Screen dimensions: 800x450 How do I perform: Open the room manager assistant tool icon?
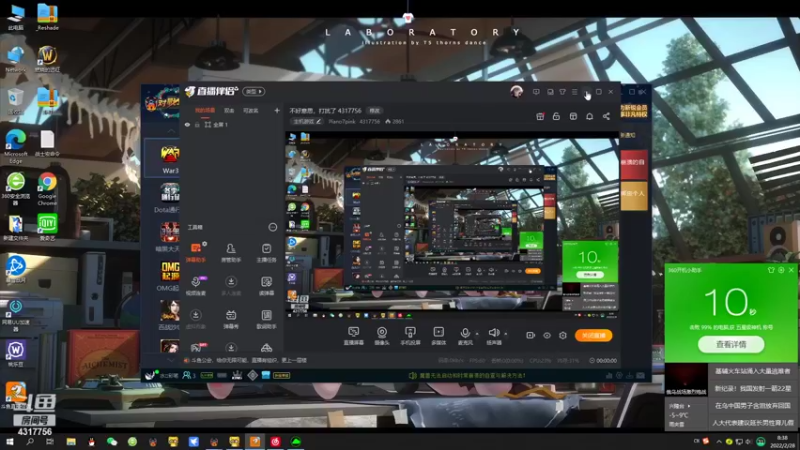[x=231, y=248]
